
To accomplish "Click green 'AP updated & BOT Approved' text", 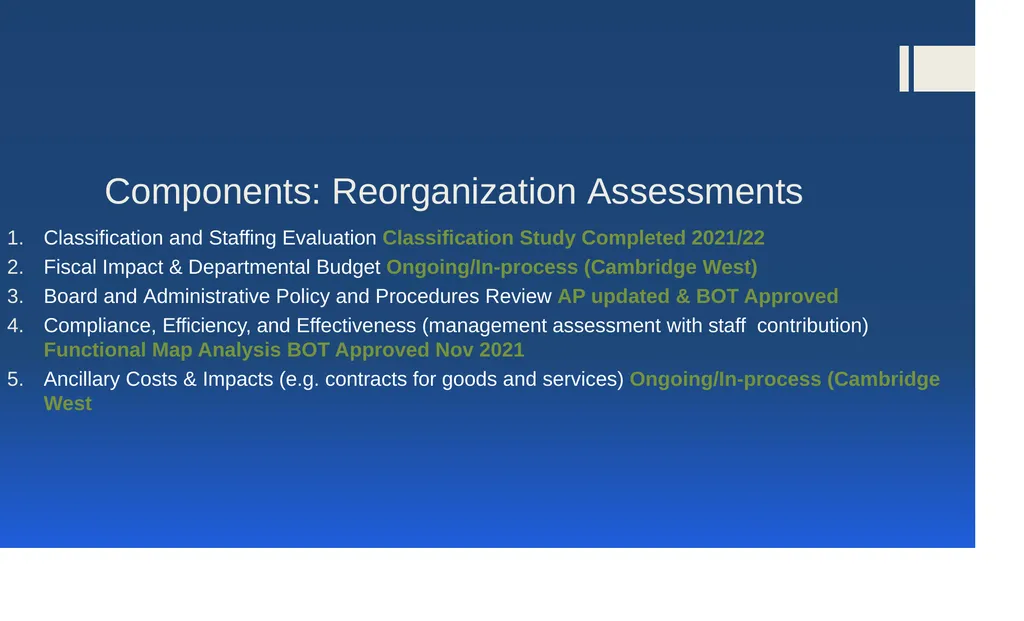I will [x=698, y=296].
